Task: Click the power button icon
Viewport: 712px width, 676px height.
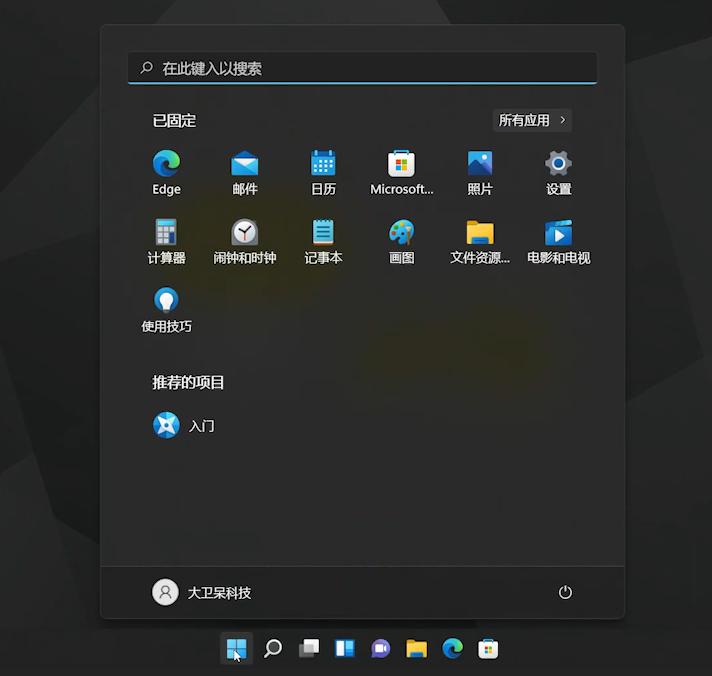Action: tap(565, 592)
